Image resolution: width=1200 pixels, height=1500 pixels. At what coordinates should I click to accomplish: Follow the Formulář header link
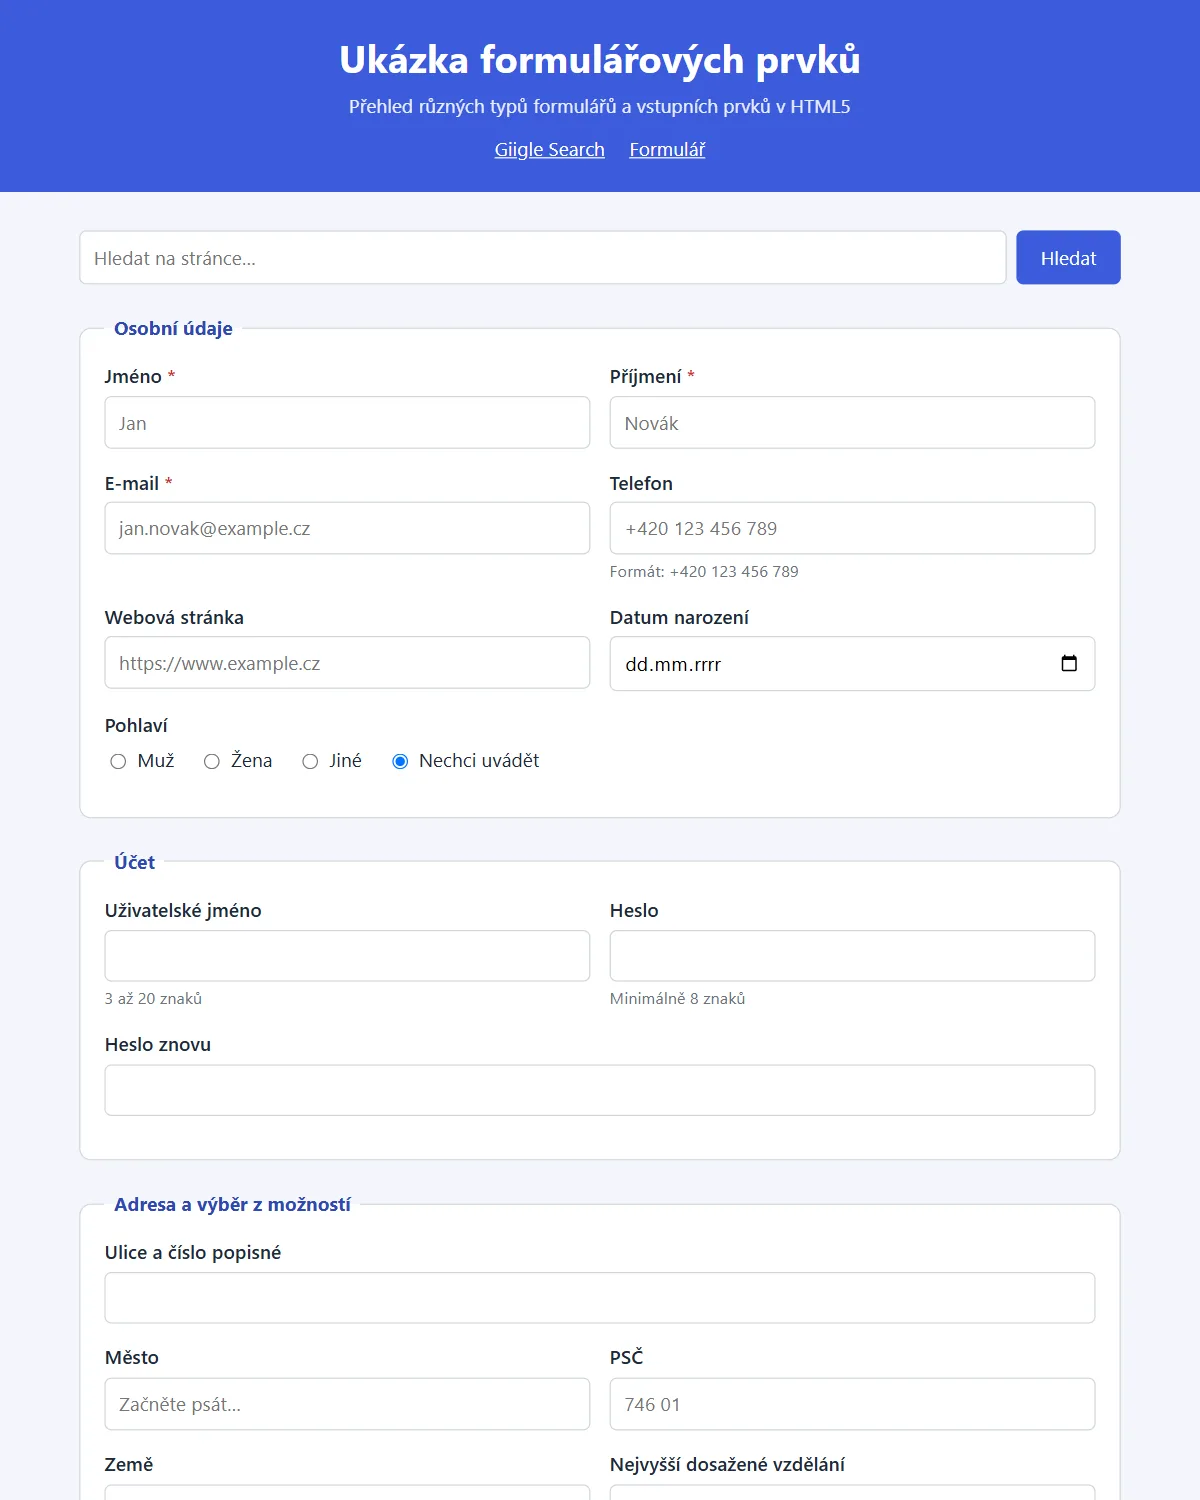coord(667,149)
